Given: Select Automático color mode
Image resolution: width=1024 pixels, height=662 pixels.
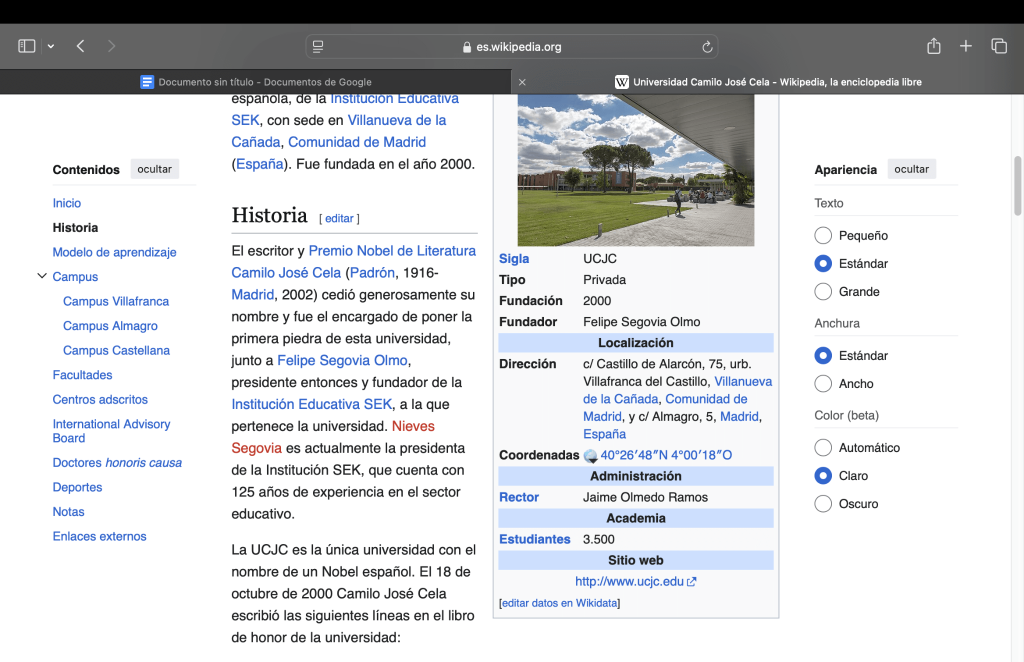Looking at the screenshot, I should (823, 447).
